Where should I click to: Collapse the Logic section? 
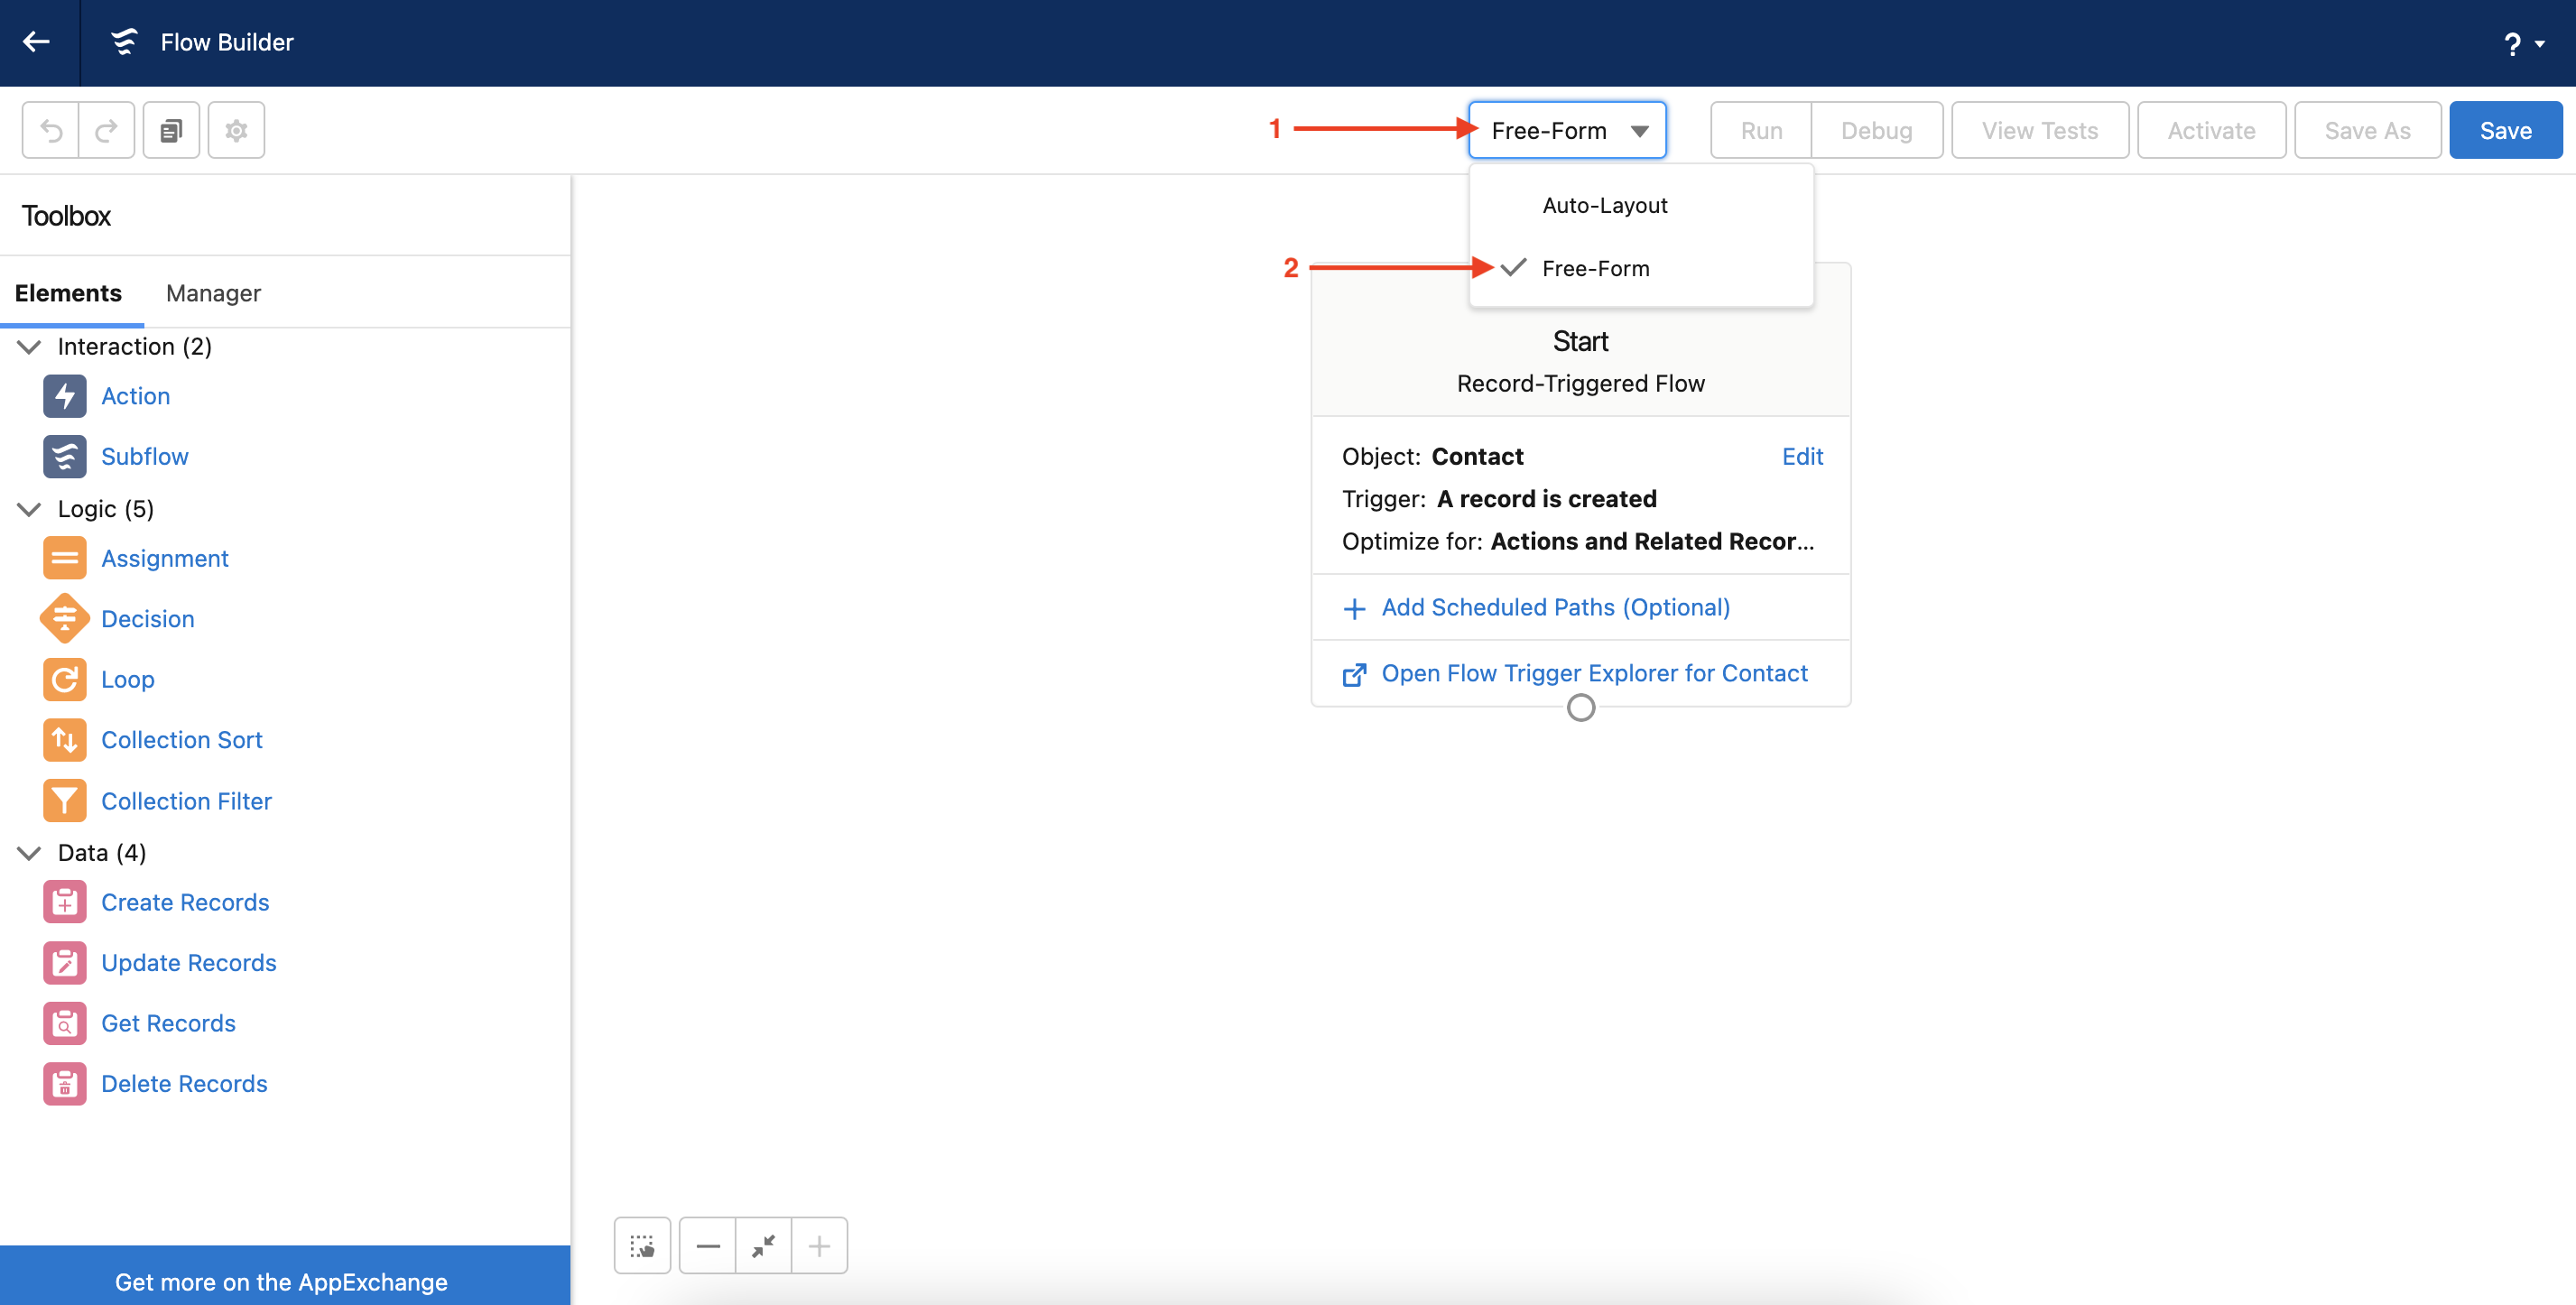[x=29, y=508]
